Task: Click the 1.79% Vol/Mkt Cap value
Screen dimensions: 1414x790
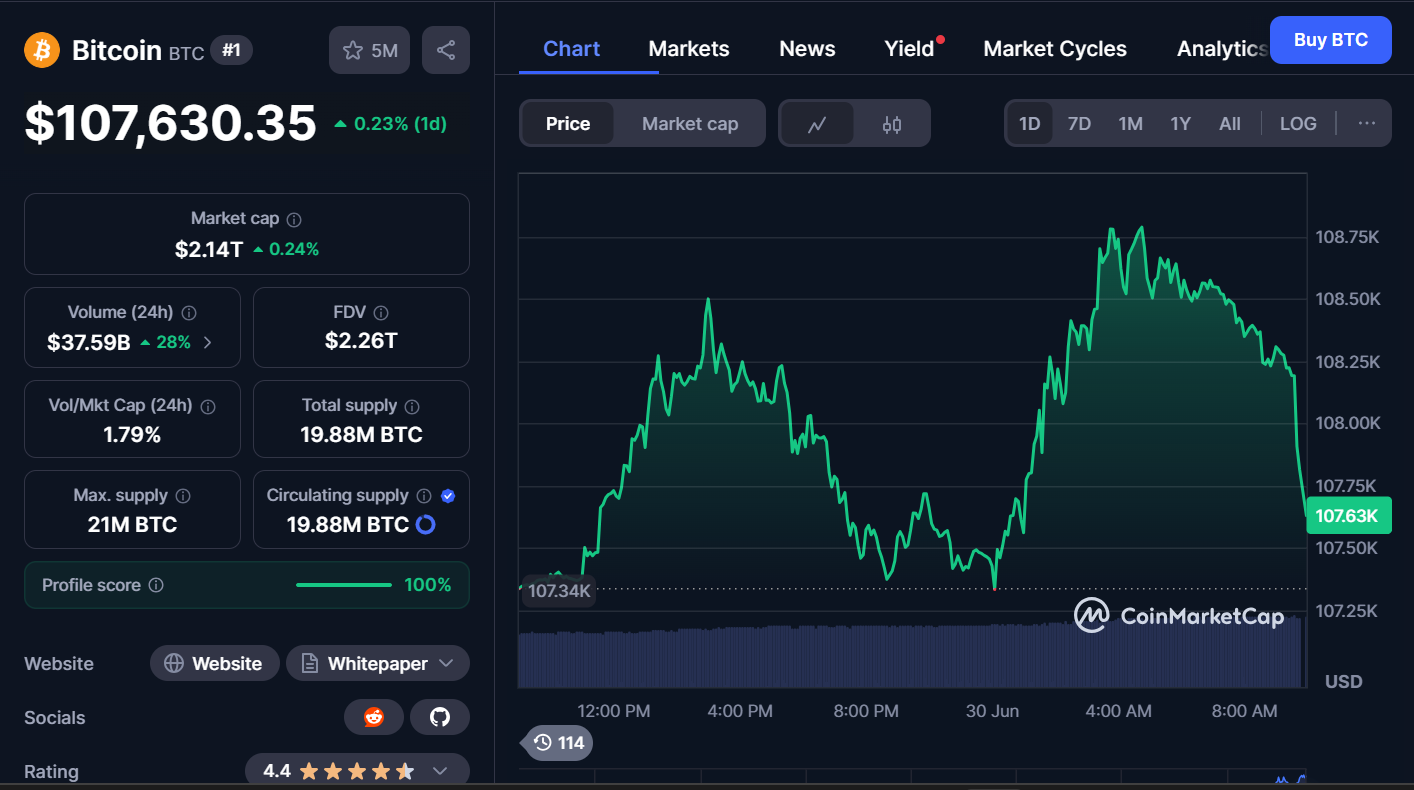Action: [x=132, y=435]
